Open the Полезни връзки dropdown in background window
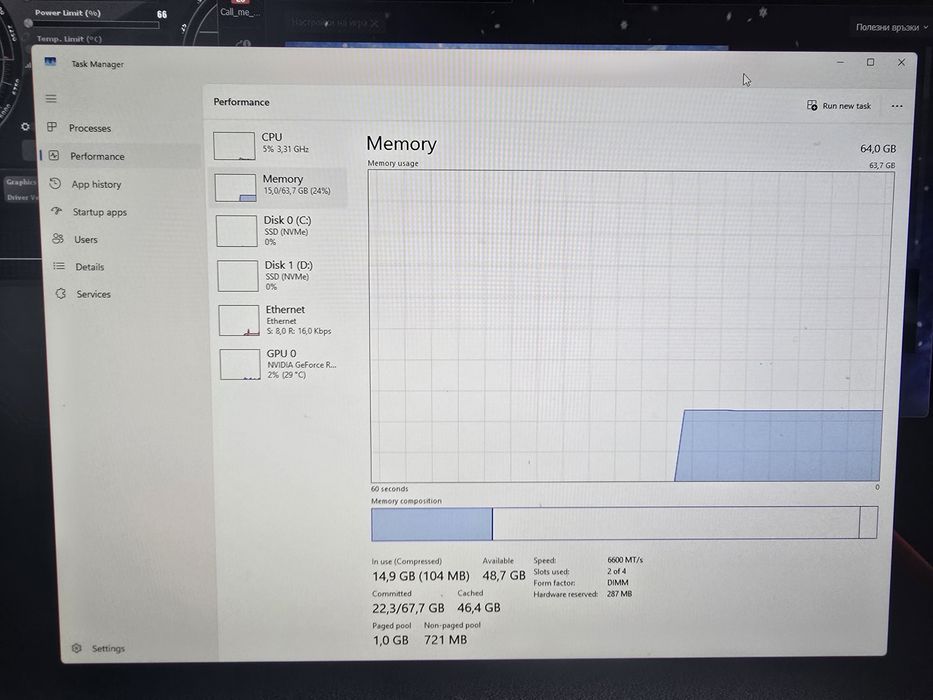Viewport: 933px width, 700px height. click(x=891, y=27)
